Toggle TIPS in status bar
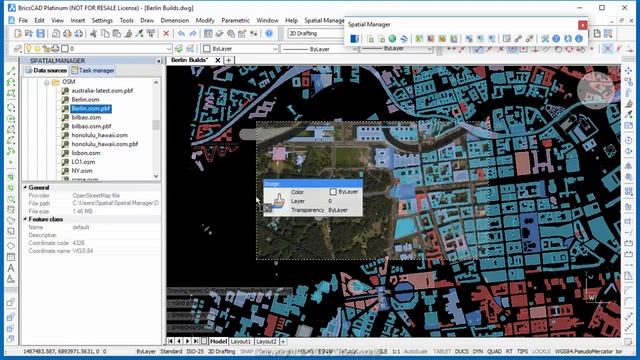This screenshot has width=640, height=360. point(522,351)
